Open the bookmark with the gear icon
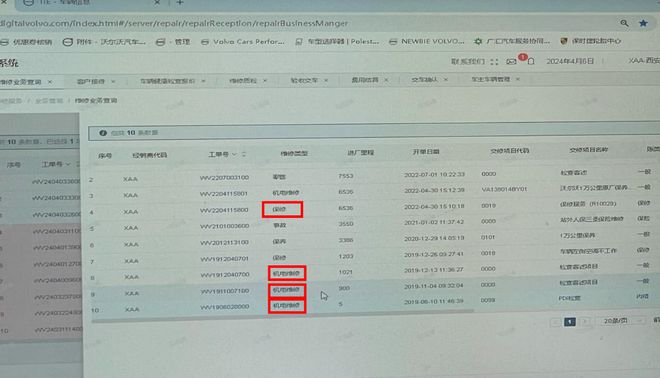660x378 pixels. tap(512, 41)
